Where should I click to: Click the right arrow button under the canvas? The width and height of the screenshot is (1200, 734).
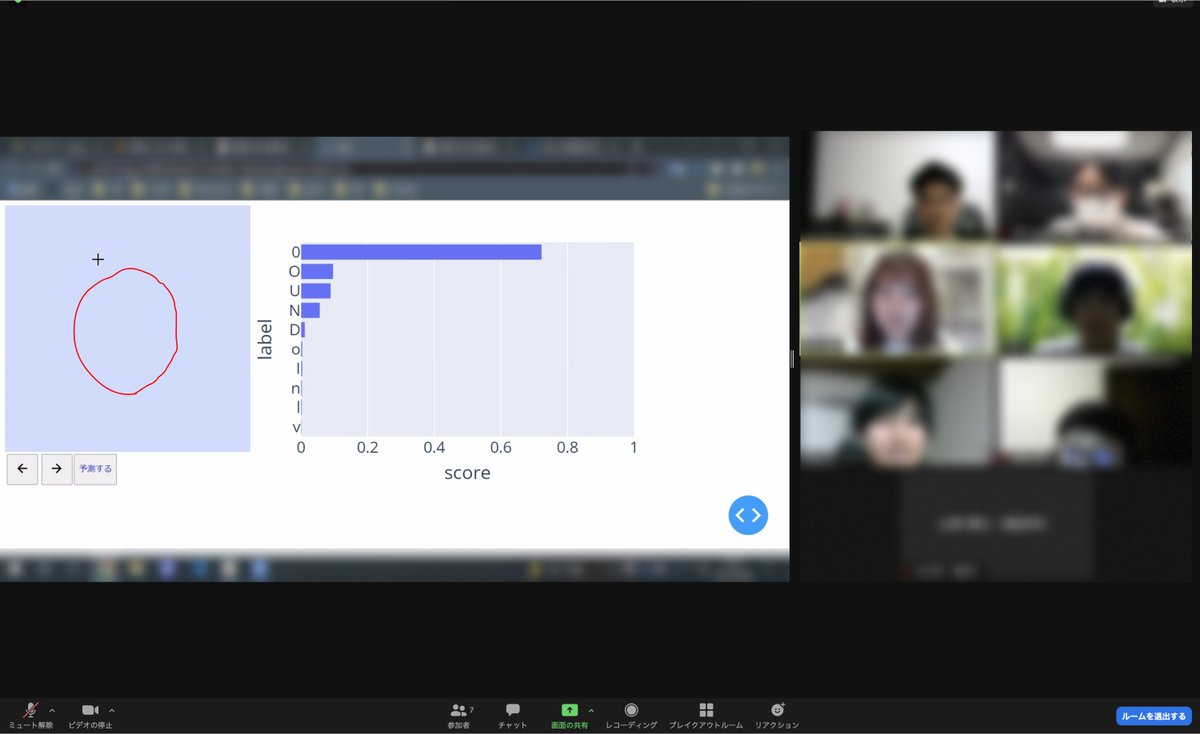57,468
